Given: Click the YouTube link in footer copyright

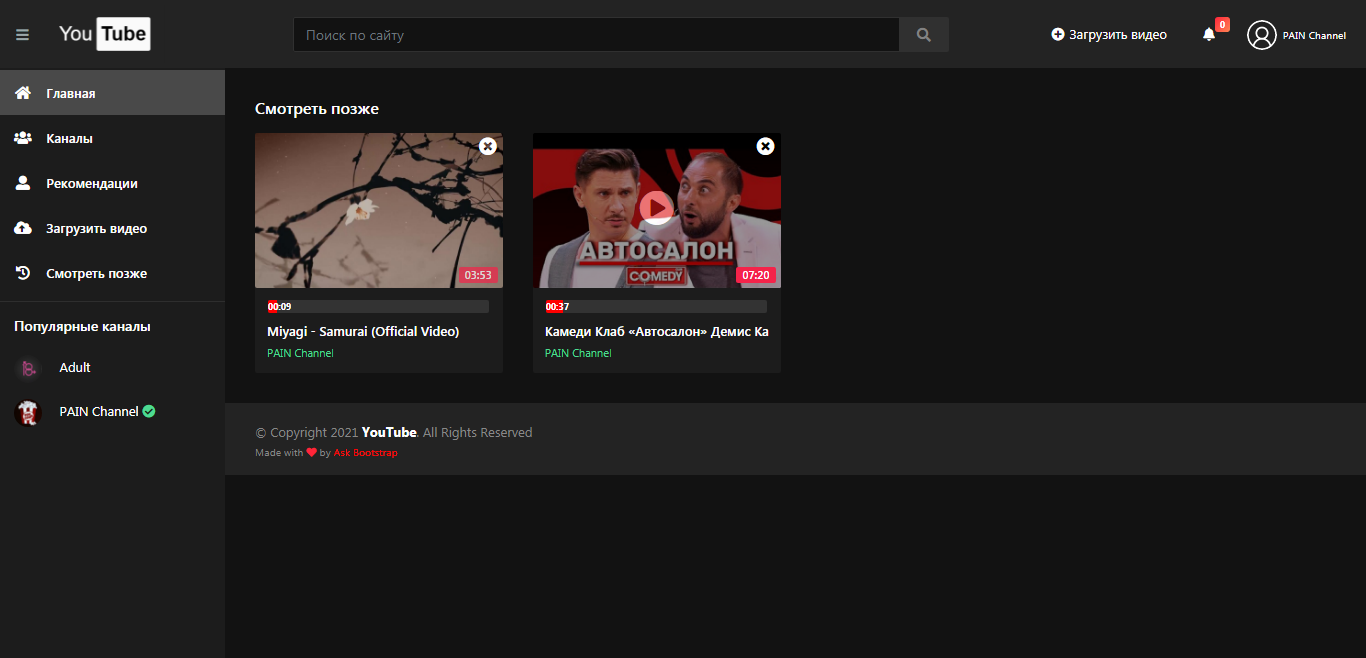Looking at the screenshot, I should click(389, 433).
